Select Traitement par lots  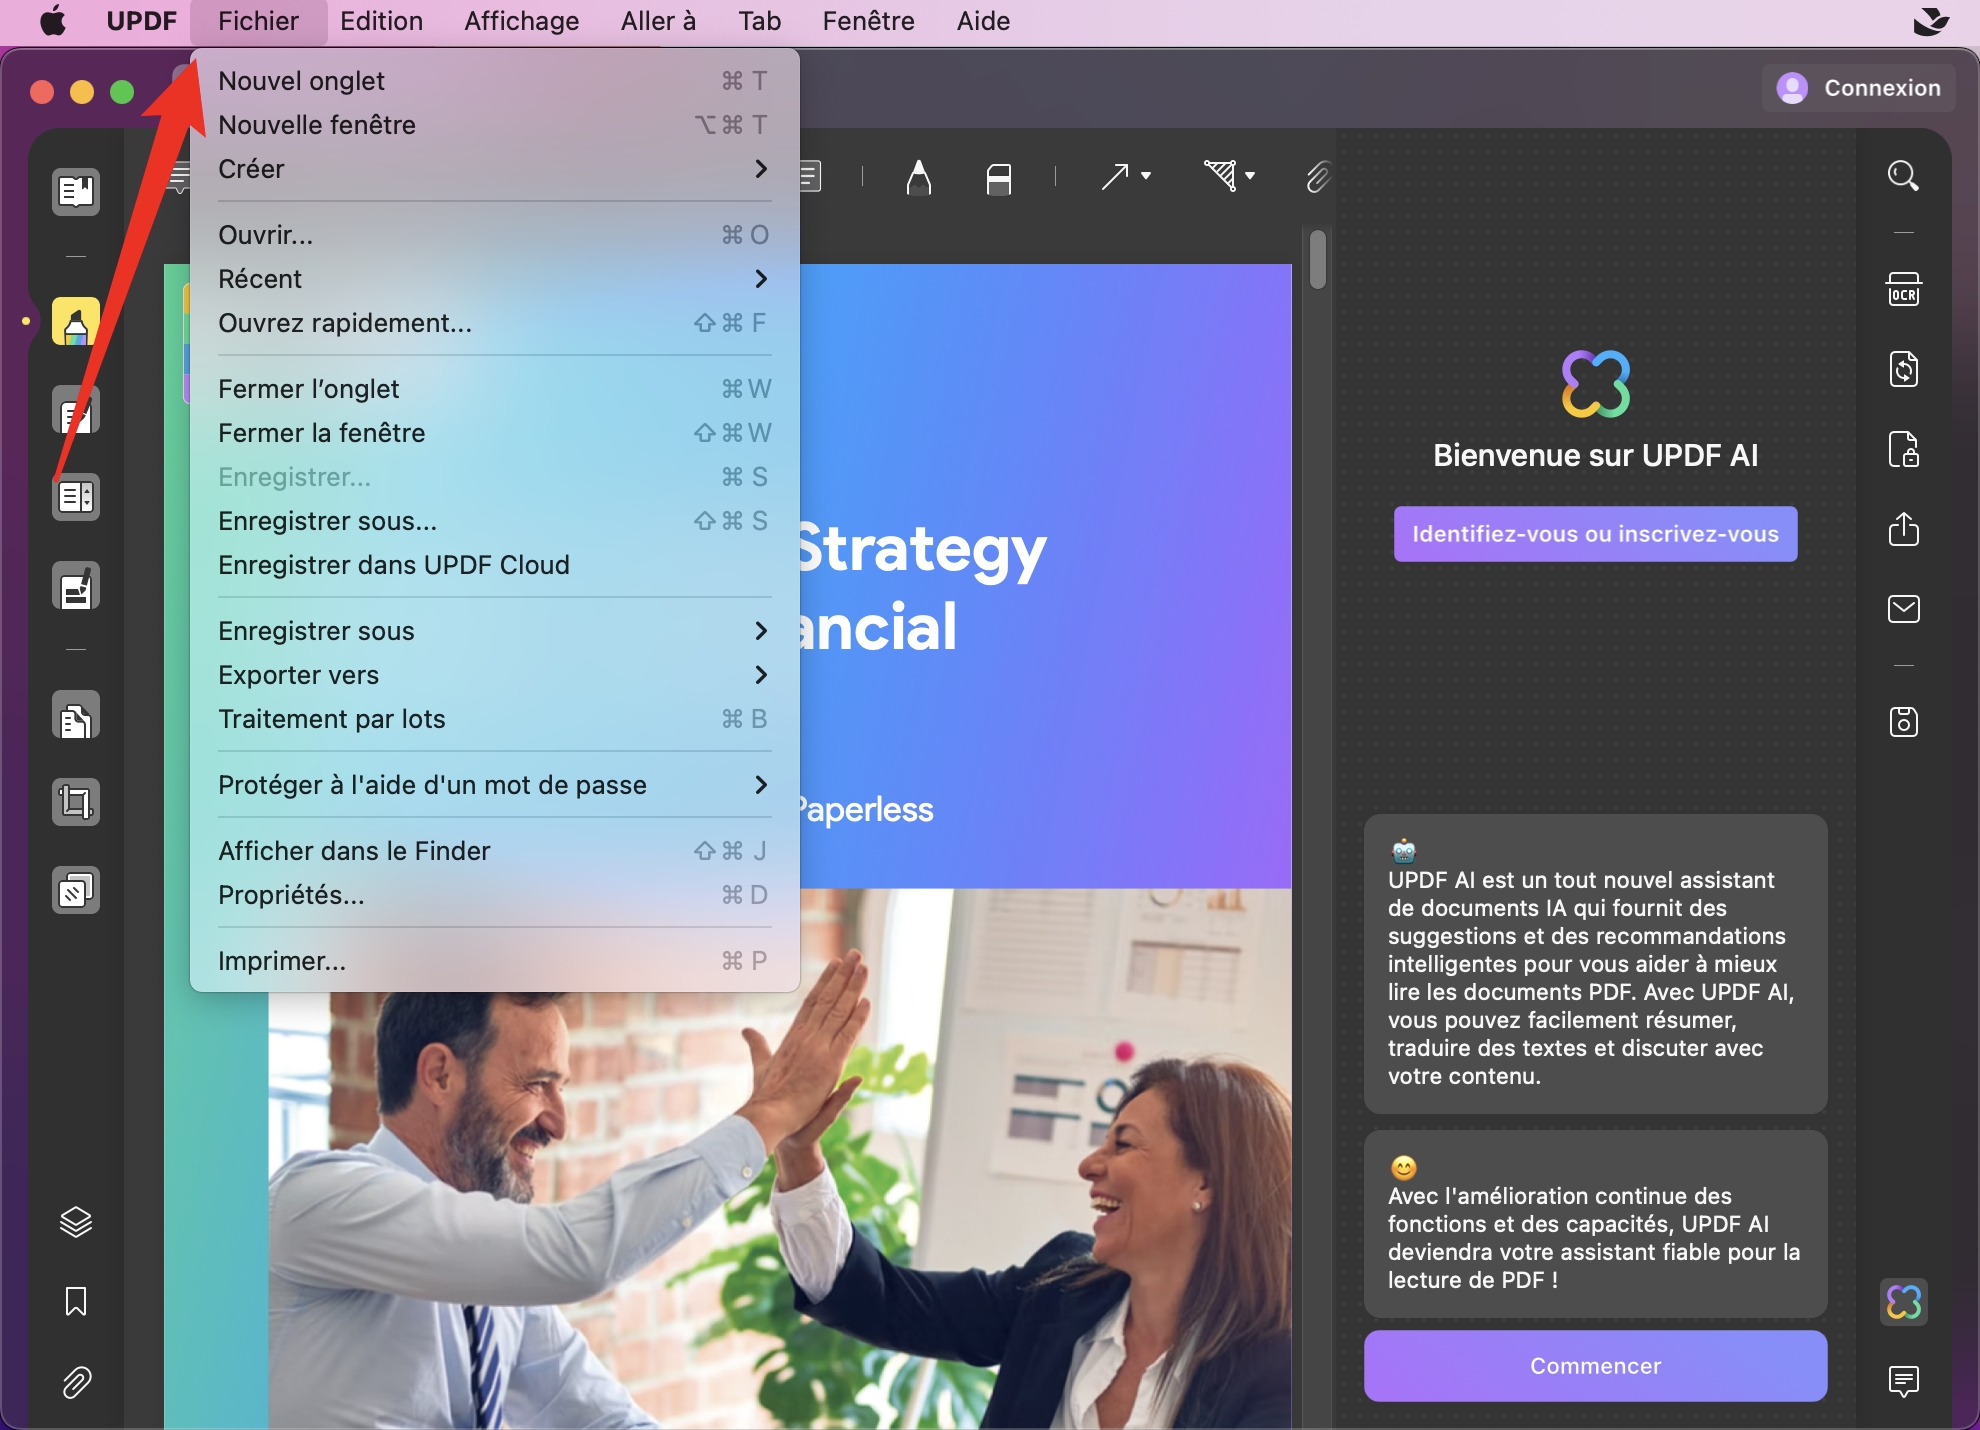[x=494, y=719]
